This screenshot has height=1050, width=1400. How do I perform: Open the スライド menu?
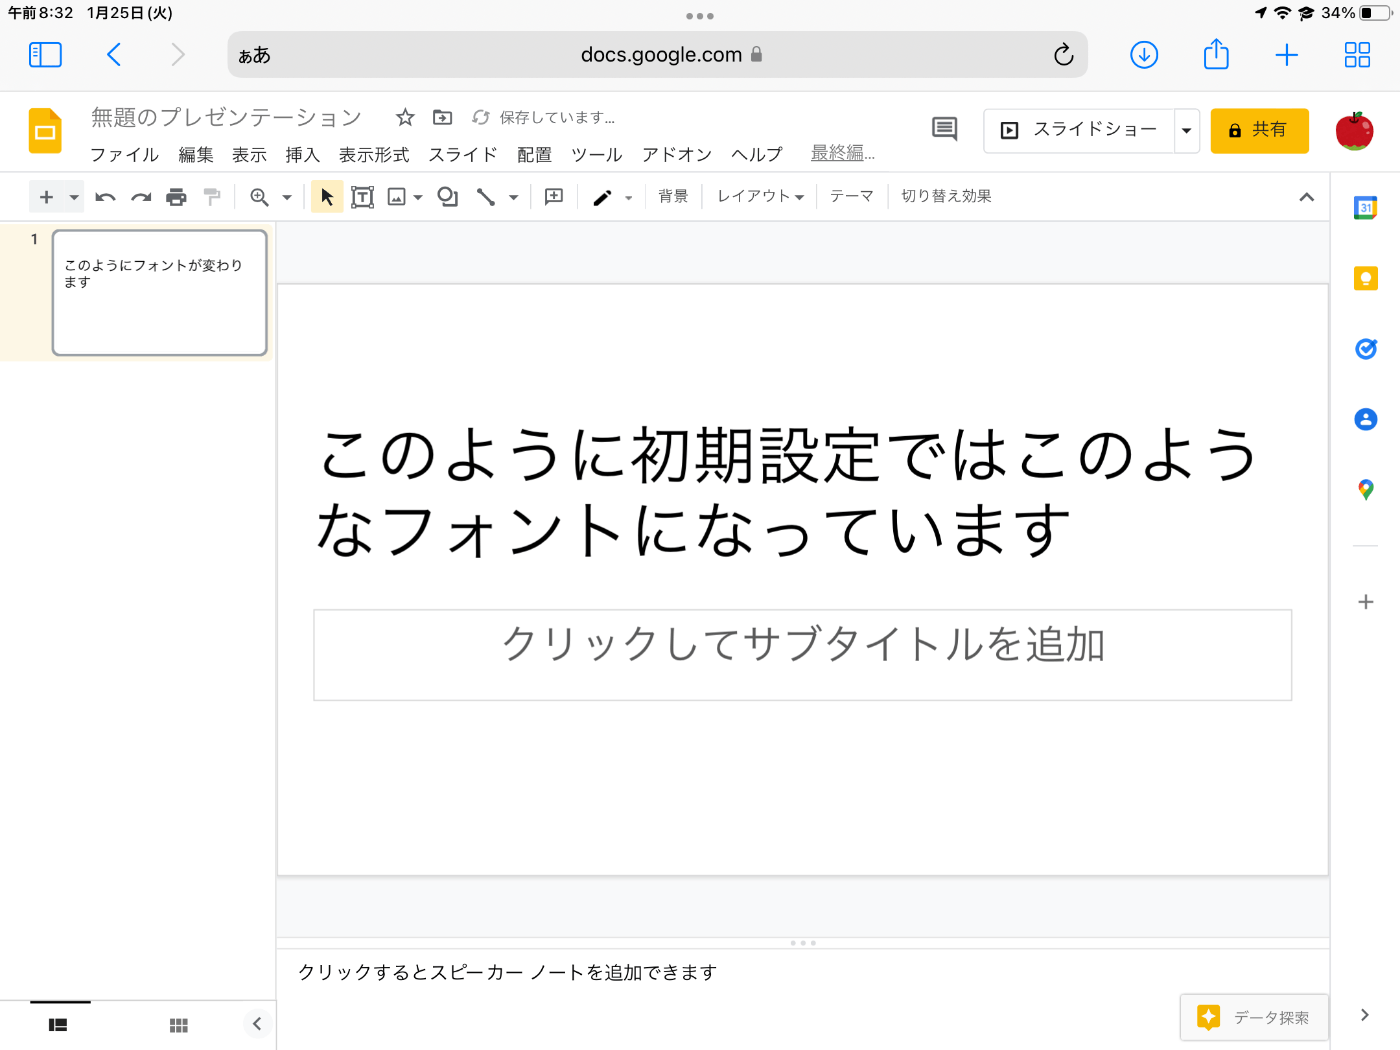click(x=463, y=155)
